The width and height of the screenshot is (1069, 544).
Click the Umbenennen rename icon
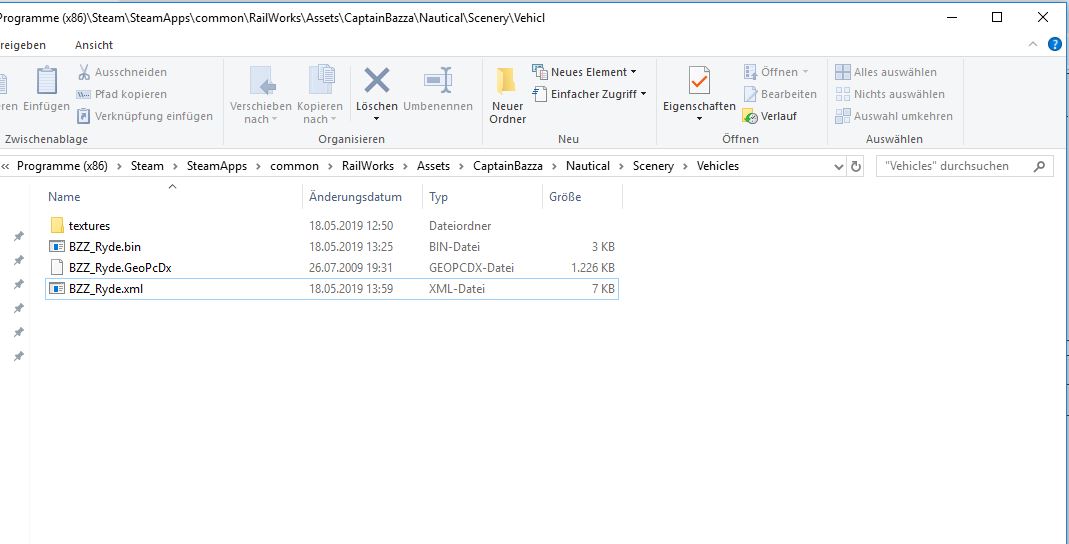coord(438,81)
